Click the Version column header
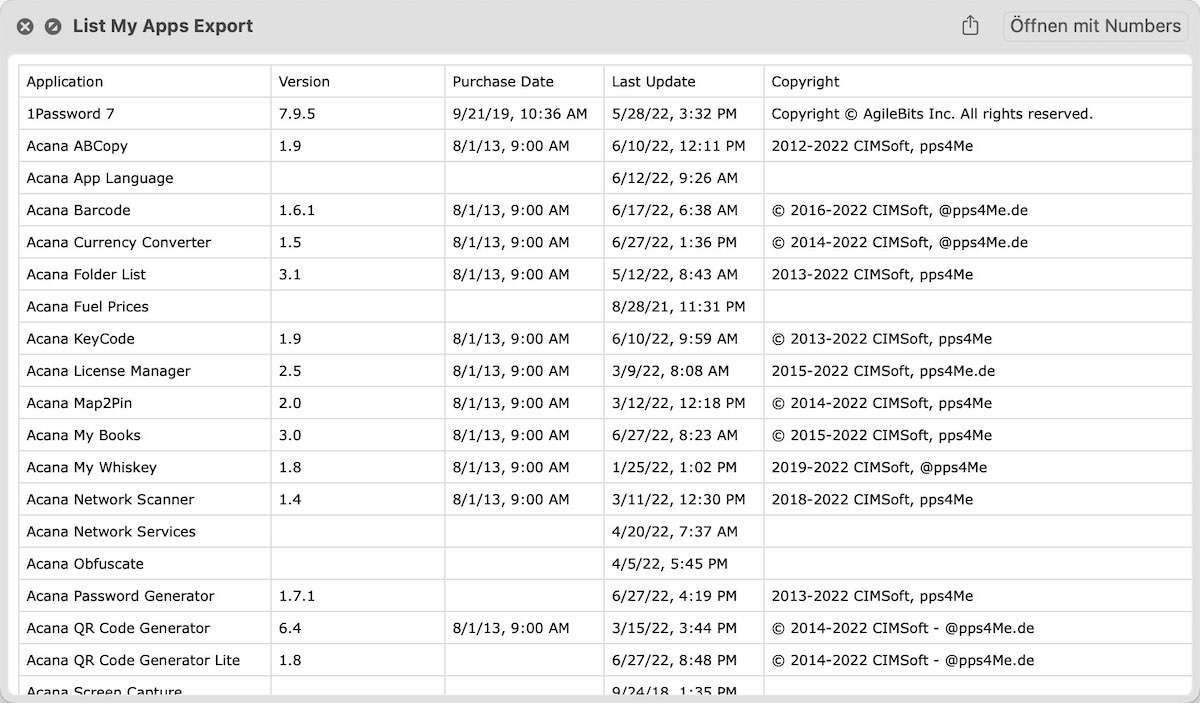The image size is (1200, 703). (x=358, y=82)
